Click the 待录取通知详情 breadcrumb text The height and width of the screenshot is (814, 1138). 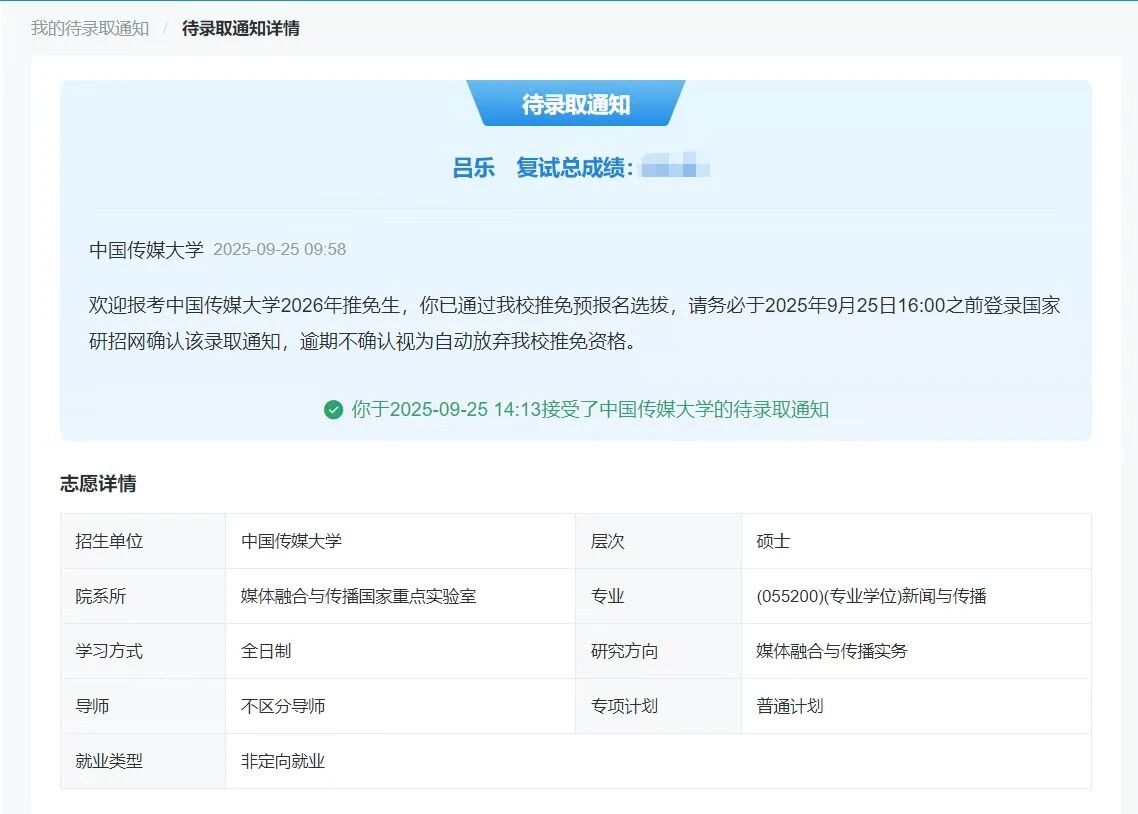coord(240,28)
